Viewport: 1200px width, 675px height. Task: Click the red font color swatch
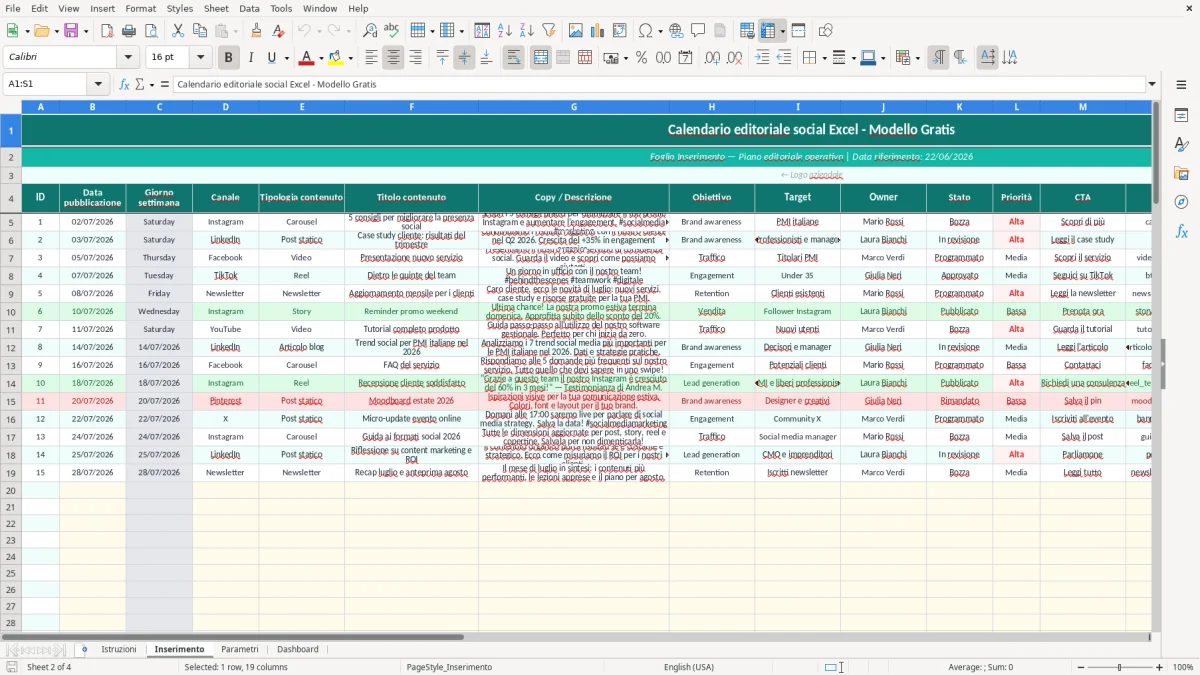[307, 58]
